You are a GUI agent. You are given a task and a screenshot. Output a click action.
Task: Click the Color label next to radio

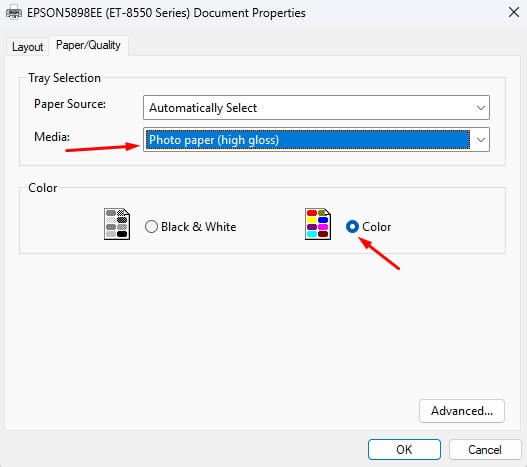coord(376,227)
